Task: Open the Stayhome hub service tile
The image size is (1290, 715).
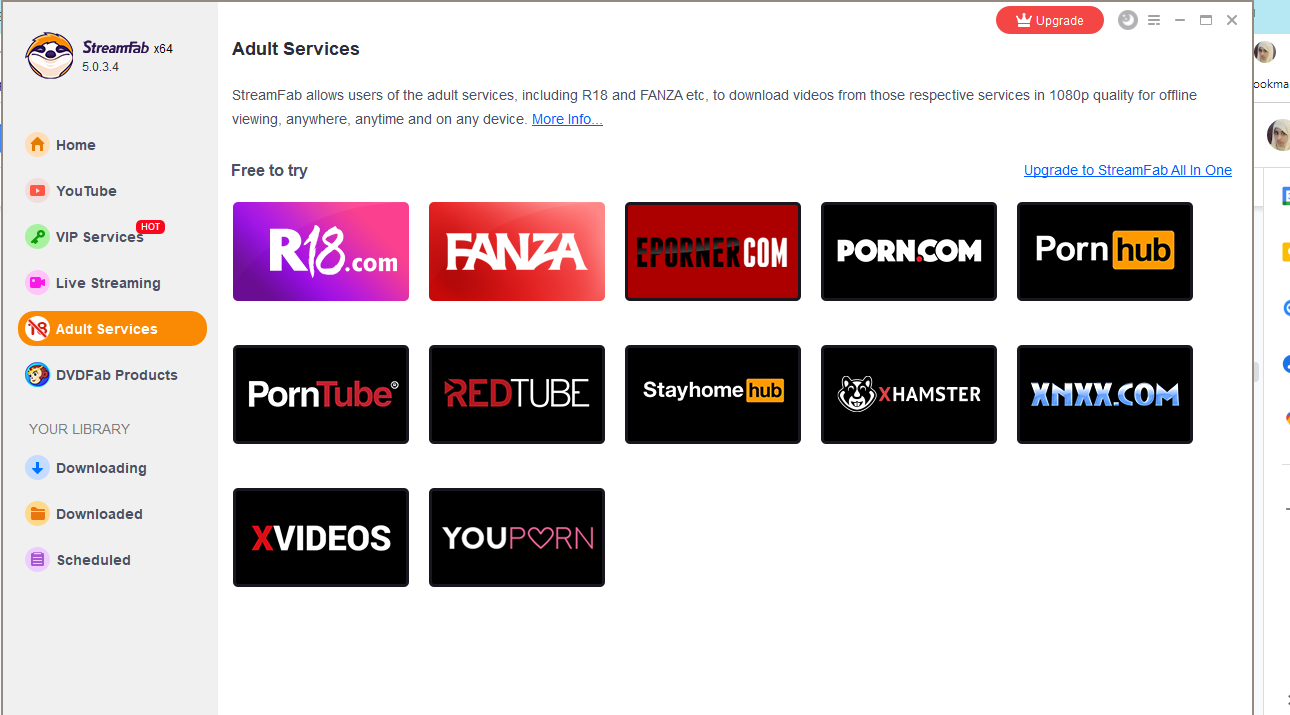Action: [713, 394]
